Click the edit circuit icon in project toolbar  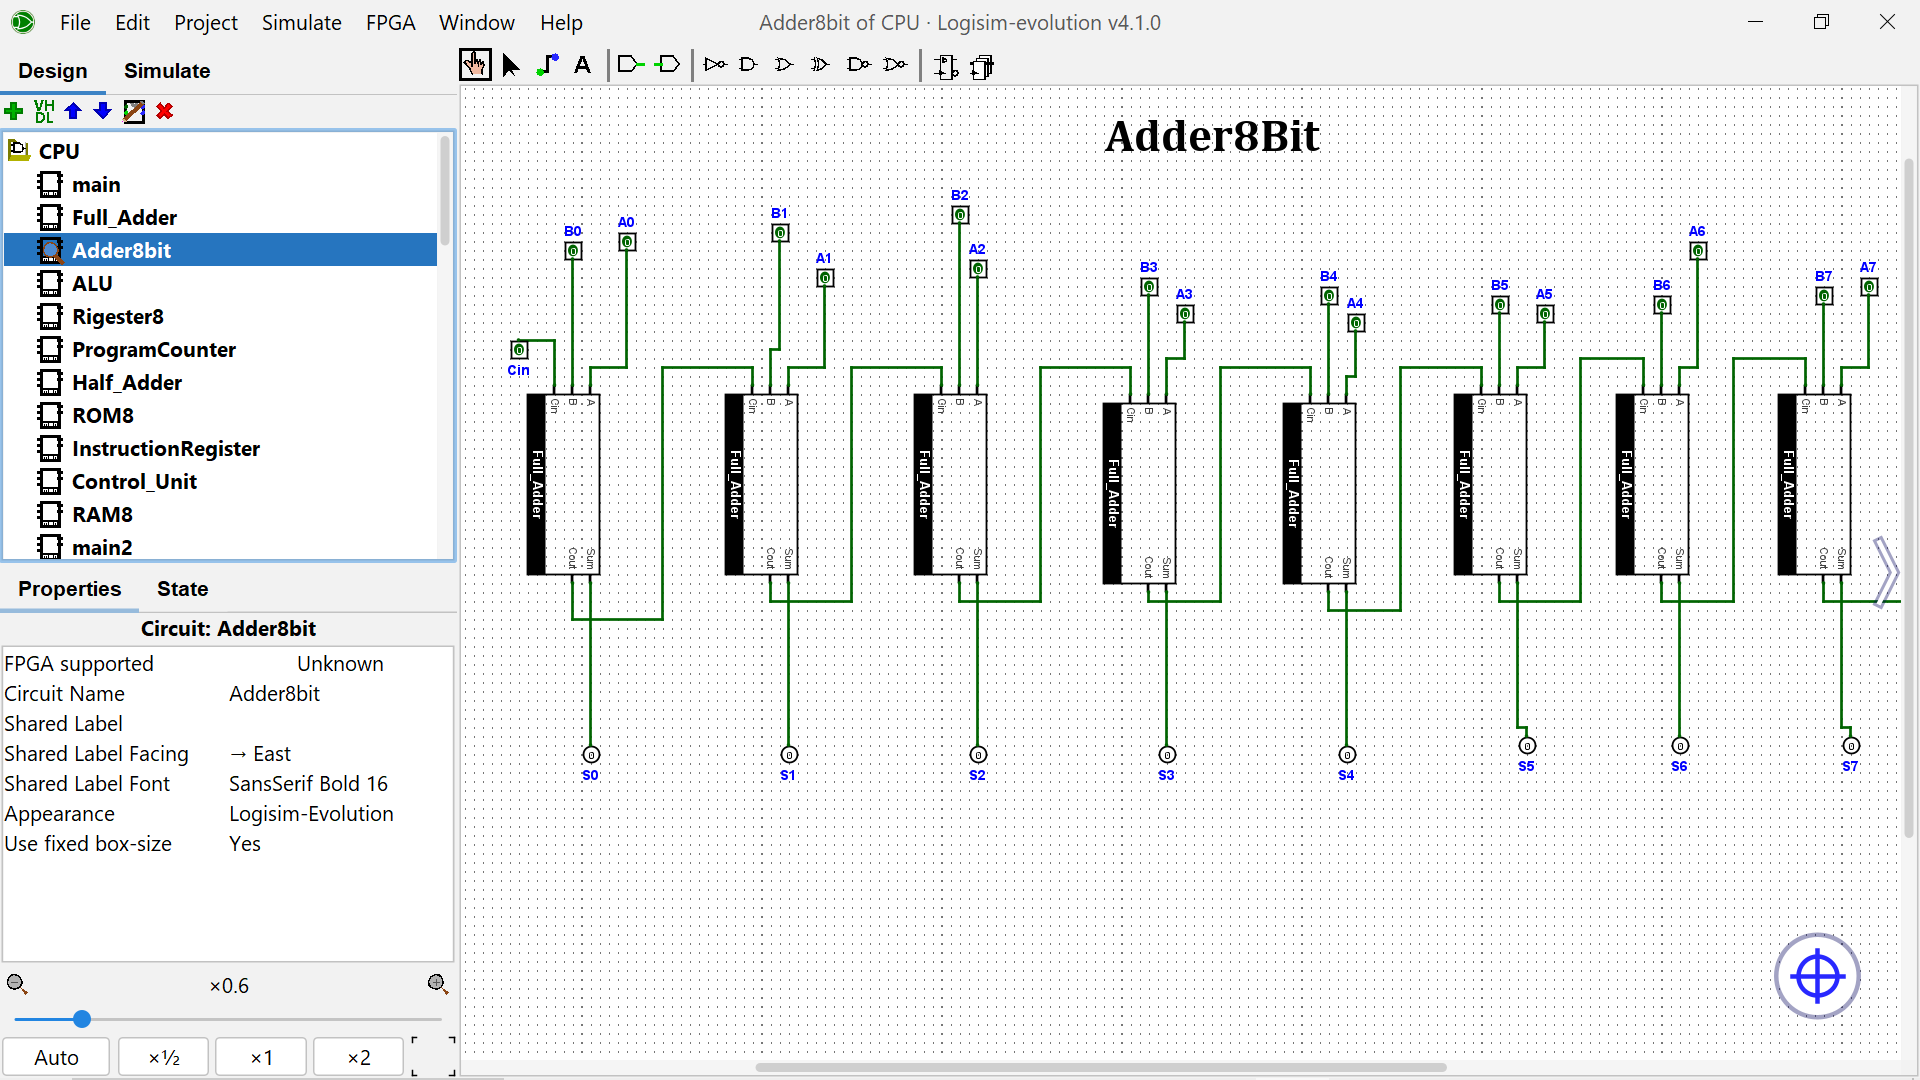[134, 111]
